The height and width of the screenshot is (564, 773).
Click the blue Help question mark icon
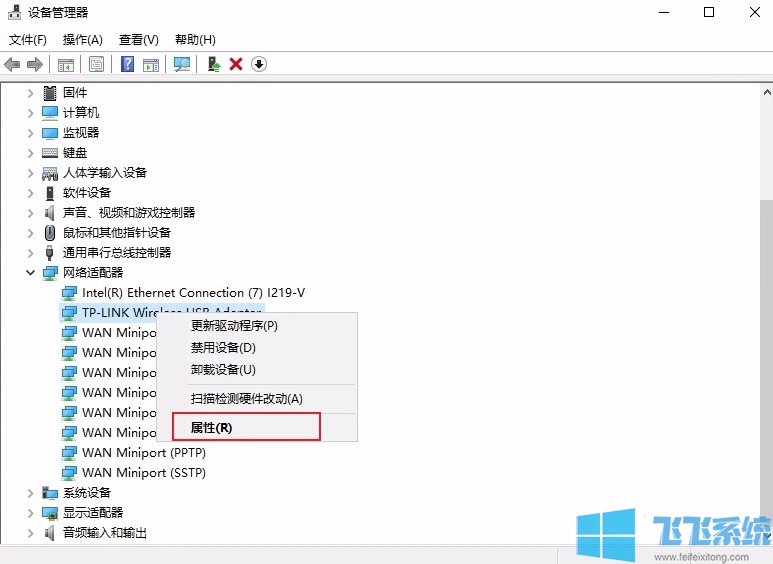coord(128,64)
